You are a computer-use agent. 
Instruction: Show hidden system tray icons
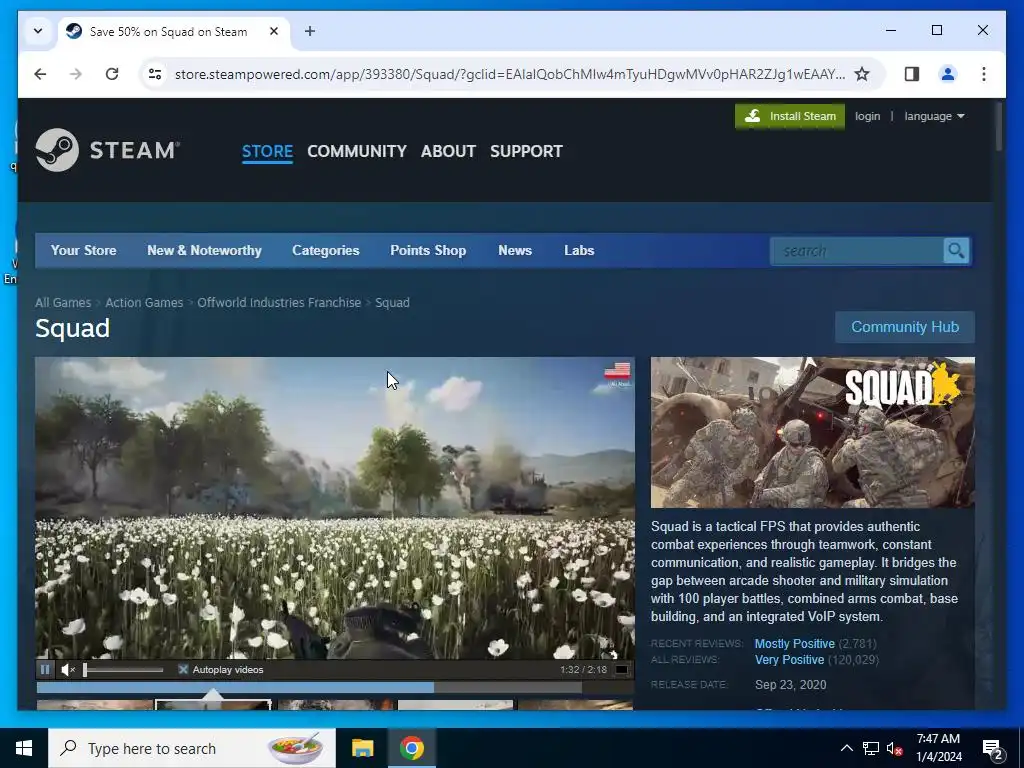[846, 748]
